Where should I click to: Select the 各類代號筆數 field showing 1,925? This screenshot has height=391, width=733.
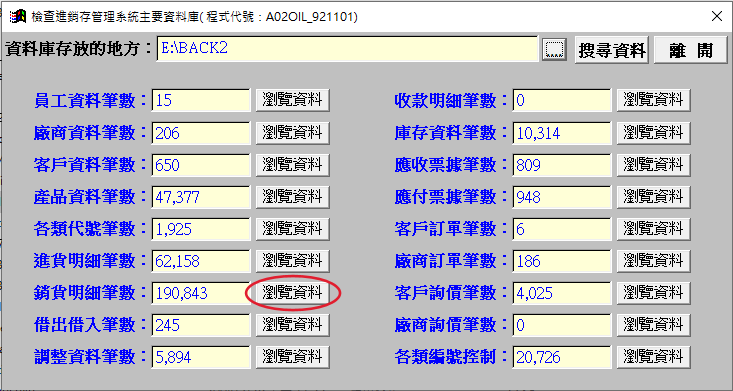201,229
